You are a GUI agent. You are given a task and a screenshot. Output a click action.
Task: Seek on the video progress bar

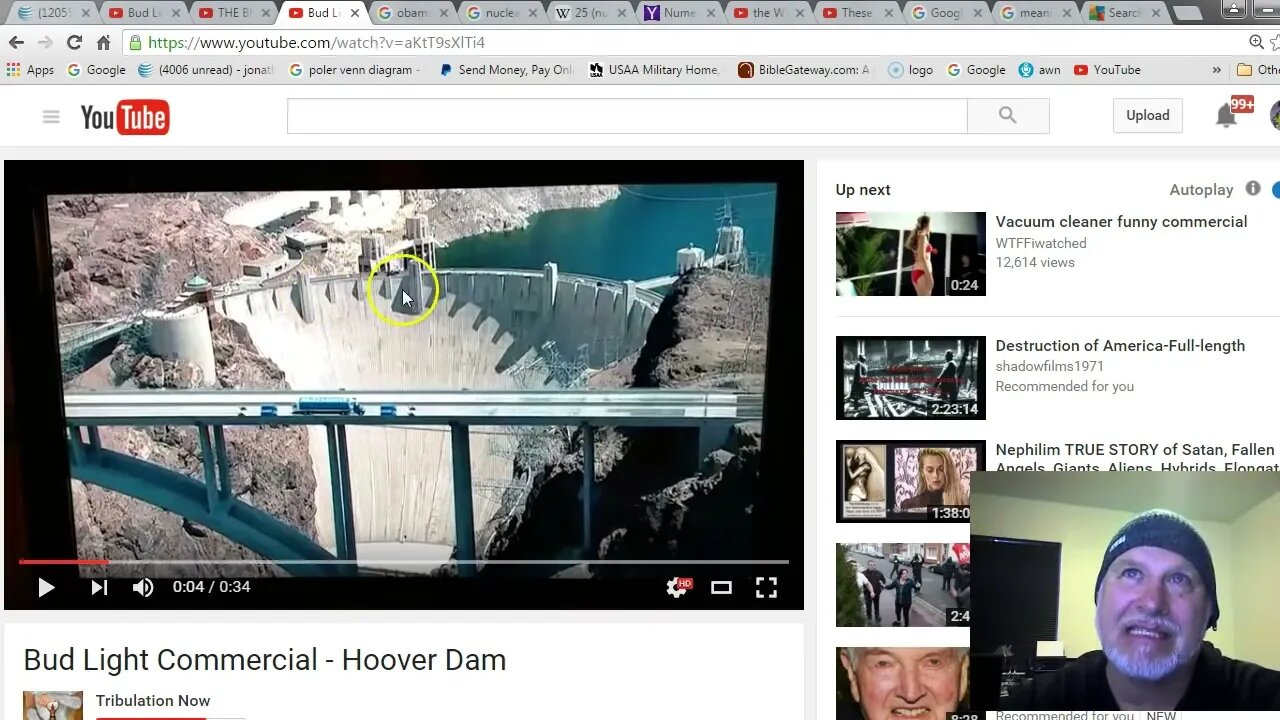point(404,562)
